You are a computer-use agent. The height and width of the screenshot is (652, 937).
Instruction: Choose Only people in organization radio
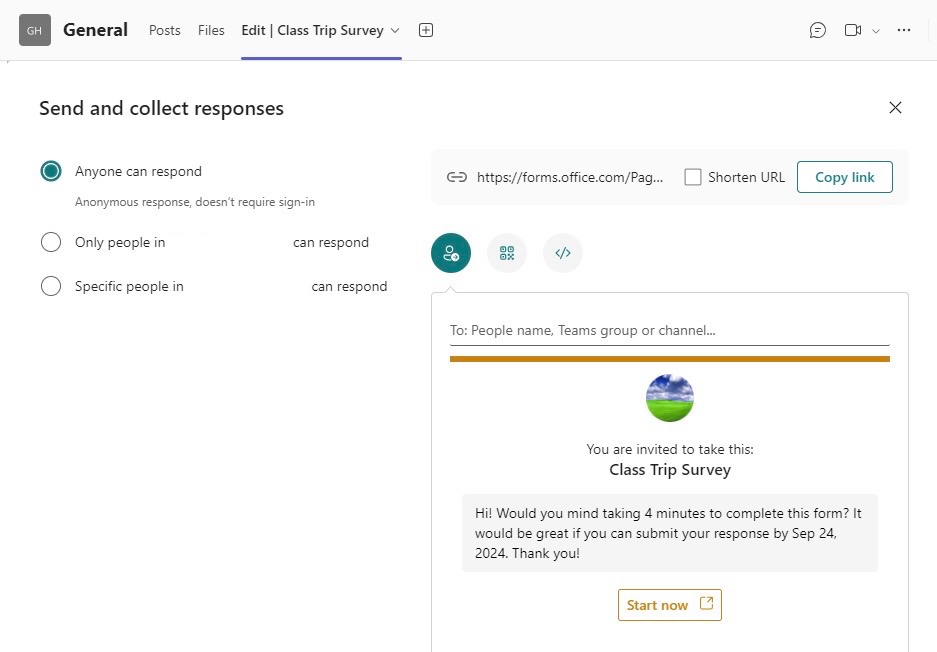[51, 242]
